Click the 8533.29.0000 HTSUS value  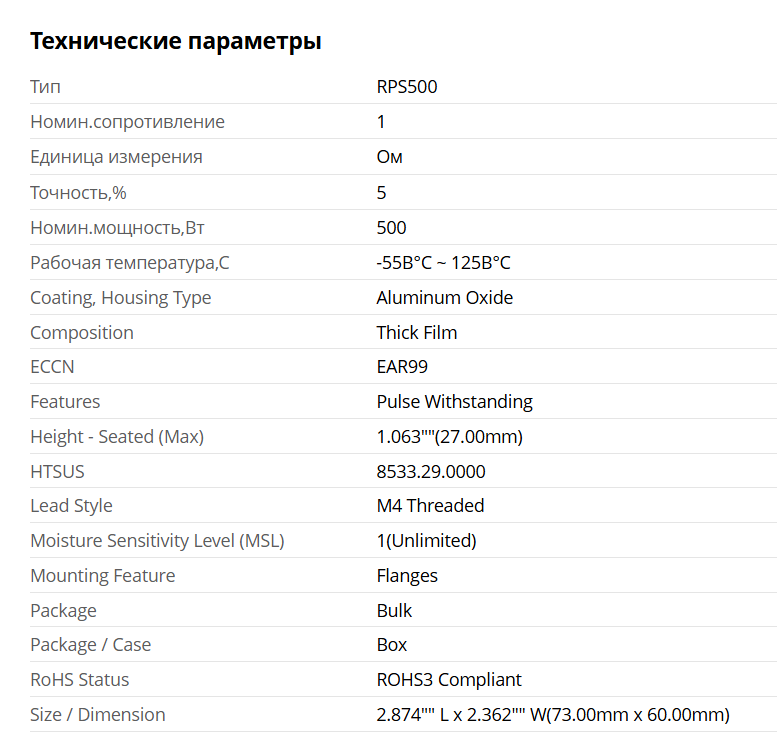pos(431,471)
